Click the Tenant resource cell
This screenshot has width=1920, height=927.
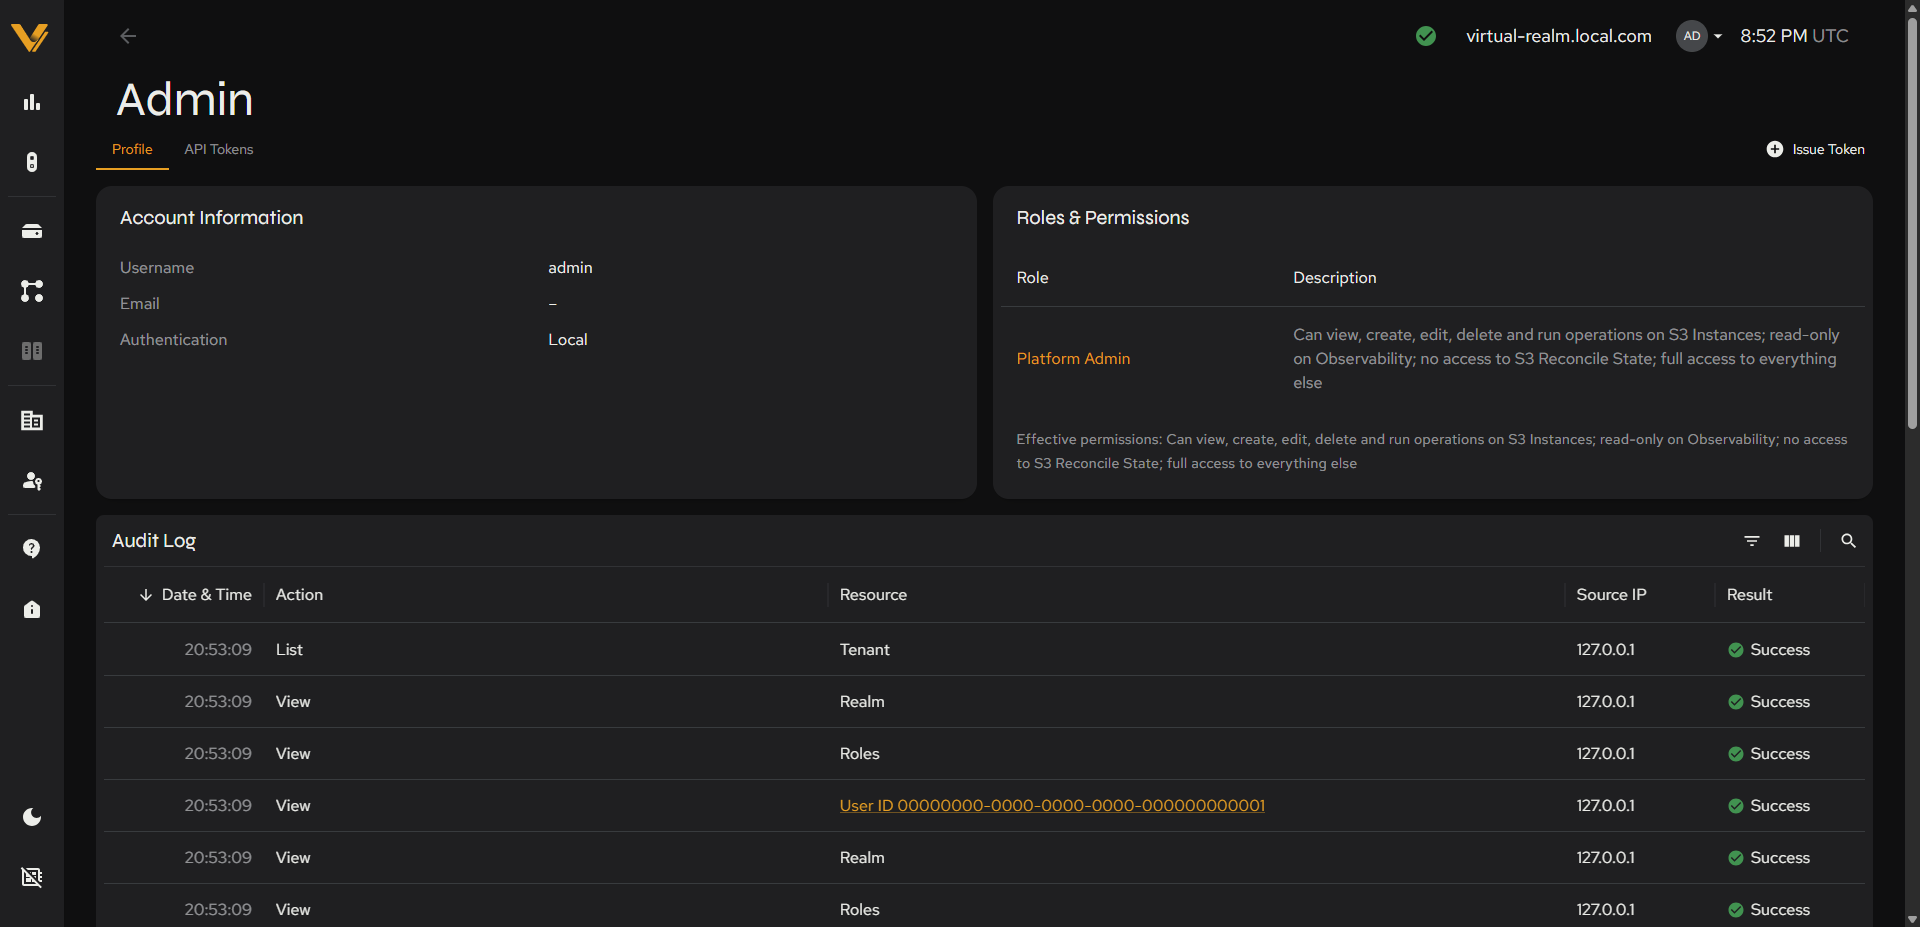(x=864, y=650)
